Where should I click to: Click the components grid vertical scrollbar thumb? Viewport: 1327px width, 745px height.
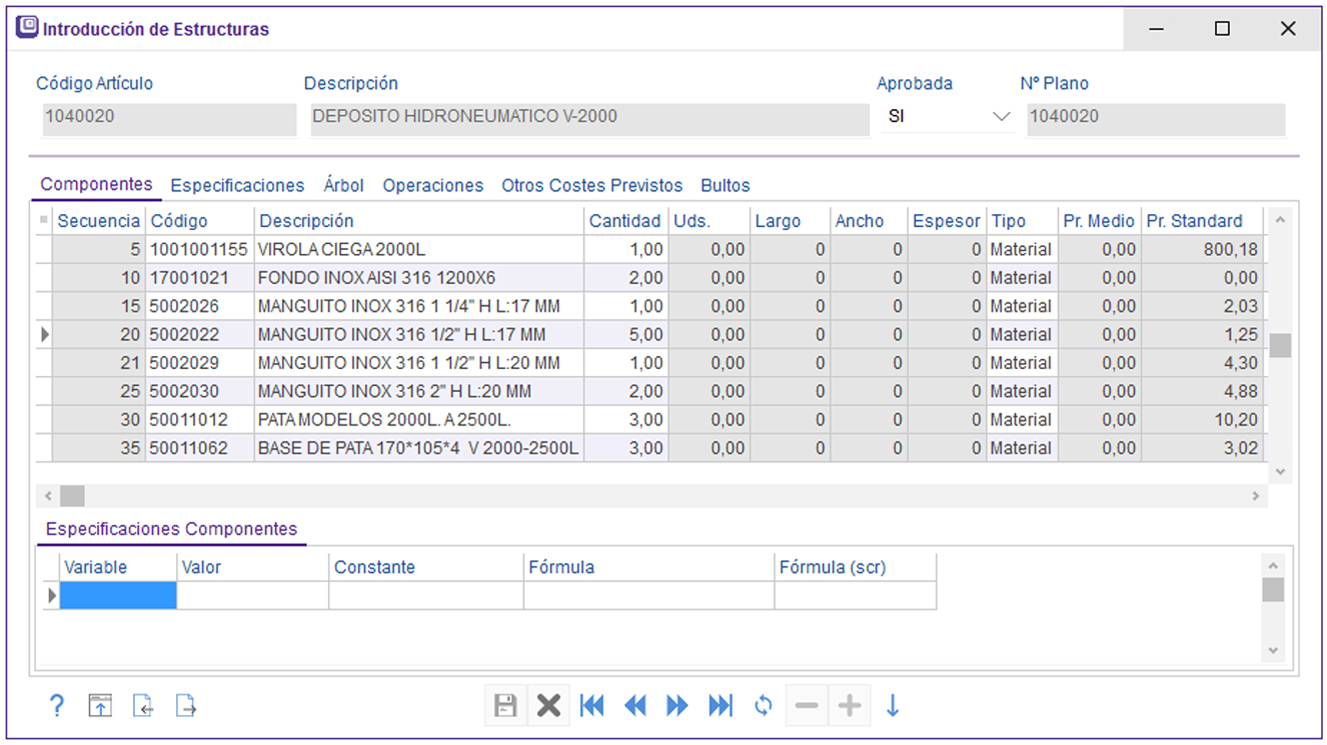pyautogui.click(x=1280, y=345)
